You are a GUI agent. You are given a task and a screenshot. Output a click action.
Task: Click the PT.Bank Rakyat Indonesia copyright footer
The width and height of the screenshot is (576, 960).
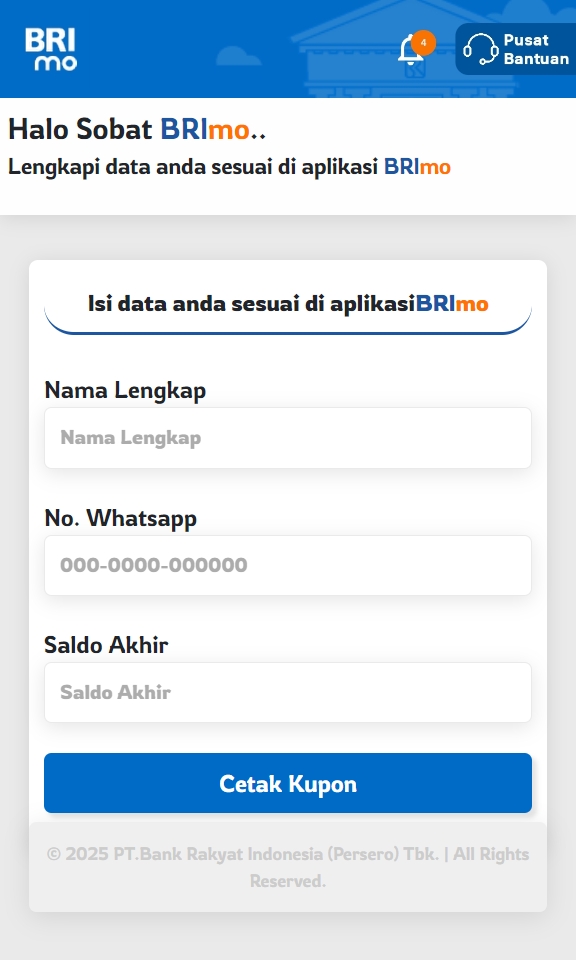coord(288,867)
